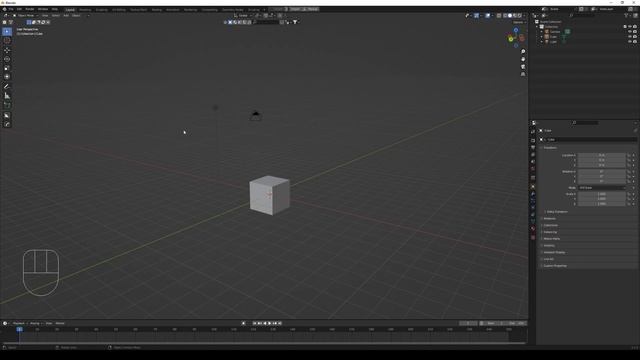Open the File menu

11,9
